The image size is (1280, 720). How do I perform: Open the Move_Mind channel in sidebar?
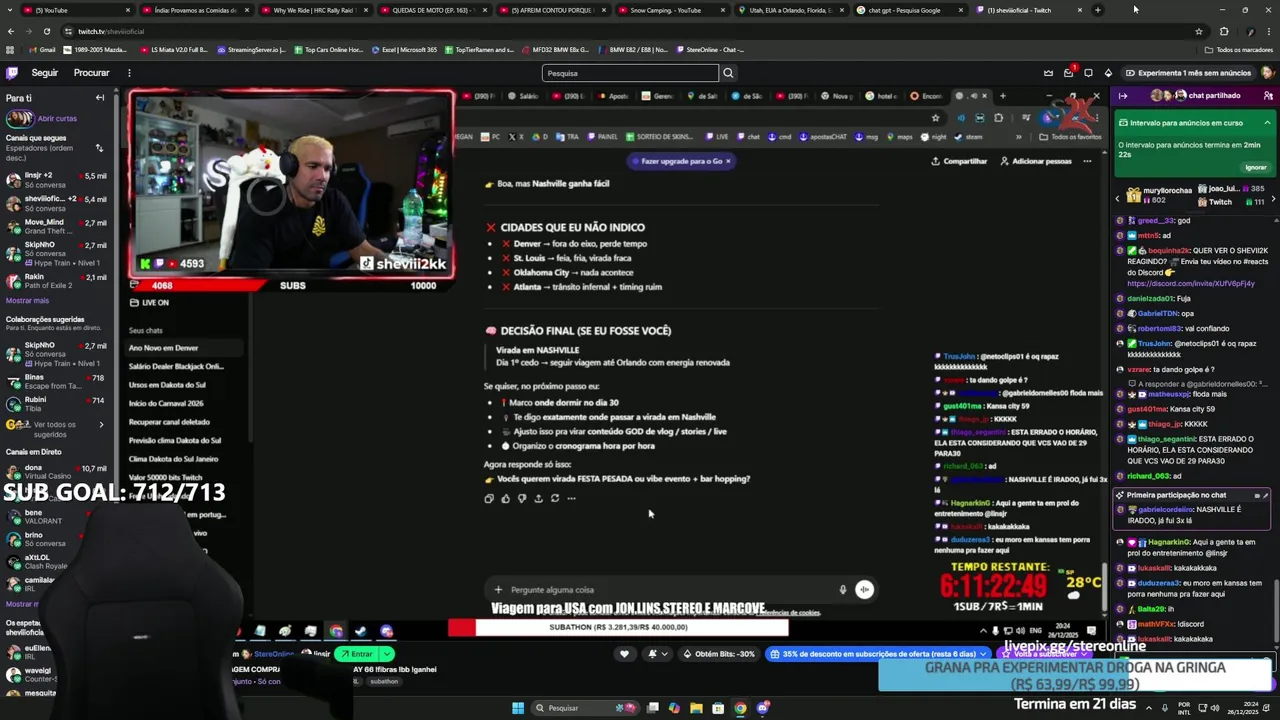pyautogui.click(x=56, y=226)
